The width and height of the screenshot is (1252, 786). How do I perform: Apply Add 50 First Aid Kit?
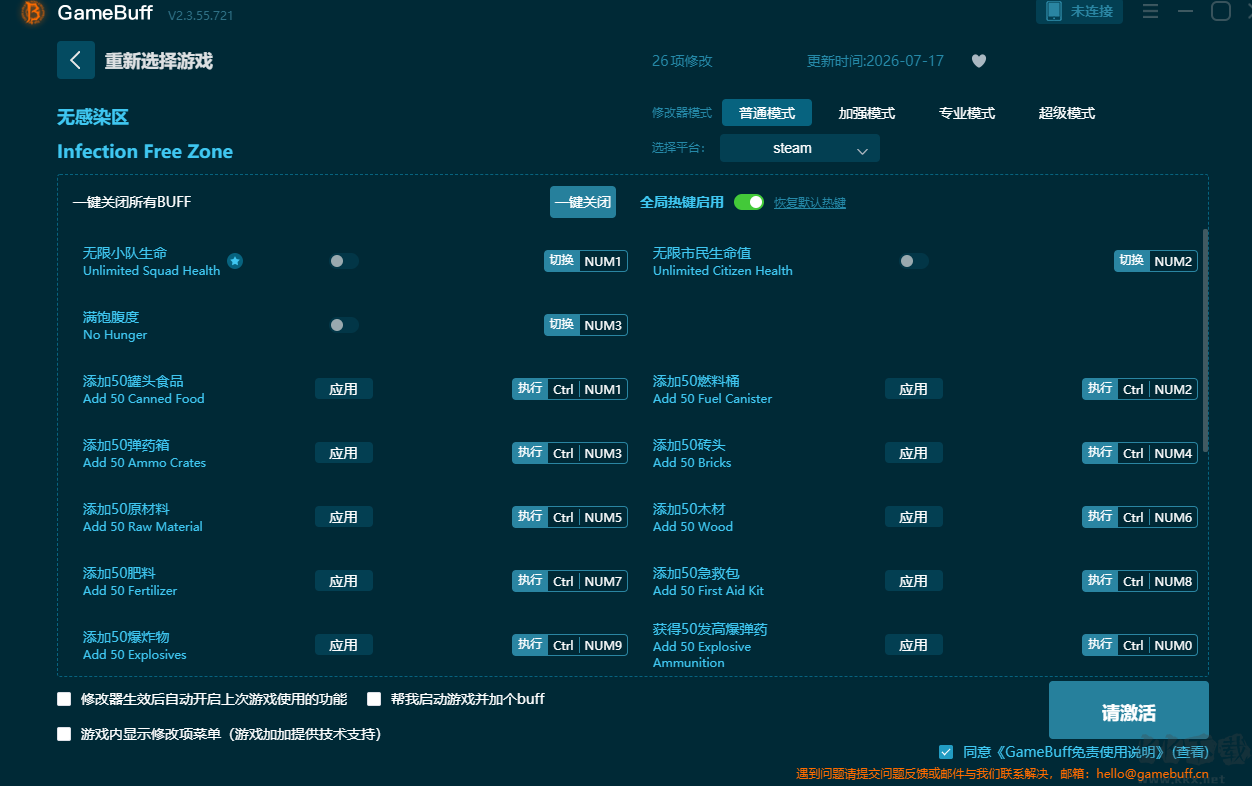[914, 581]
